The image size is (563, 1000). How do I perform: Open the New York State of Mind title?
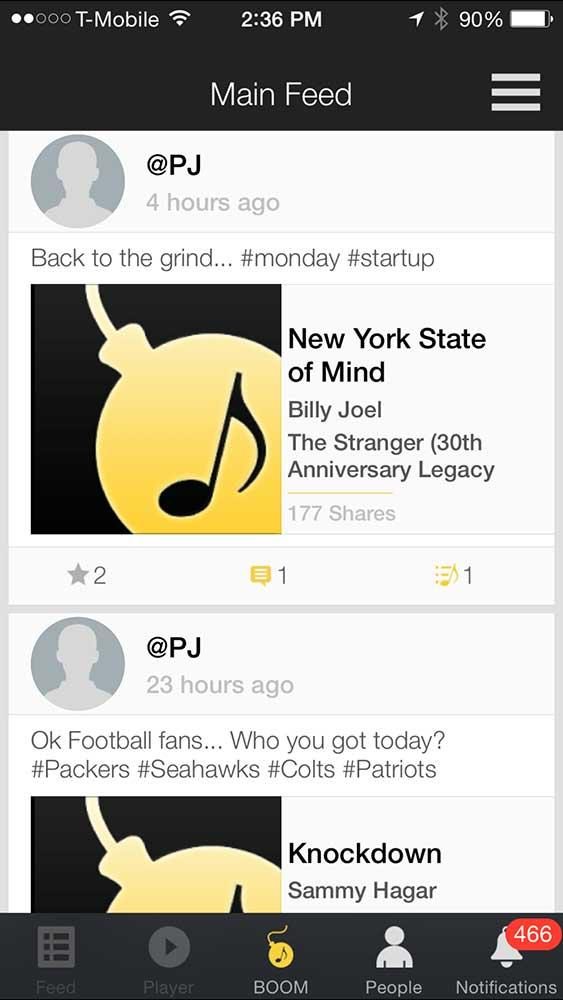[386, 355]
